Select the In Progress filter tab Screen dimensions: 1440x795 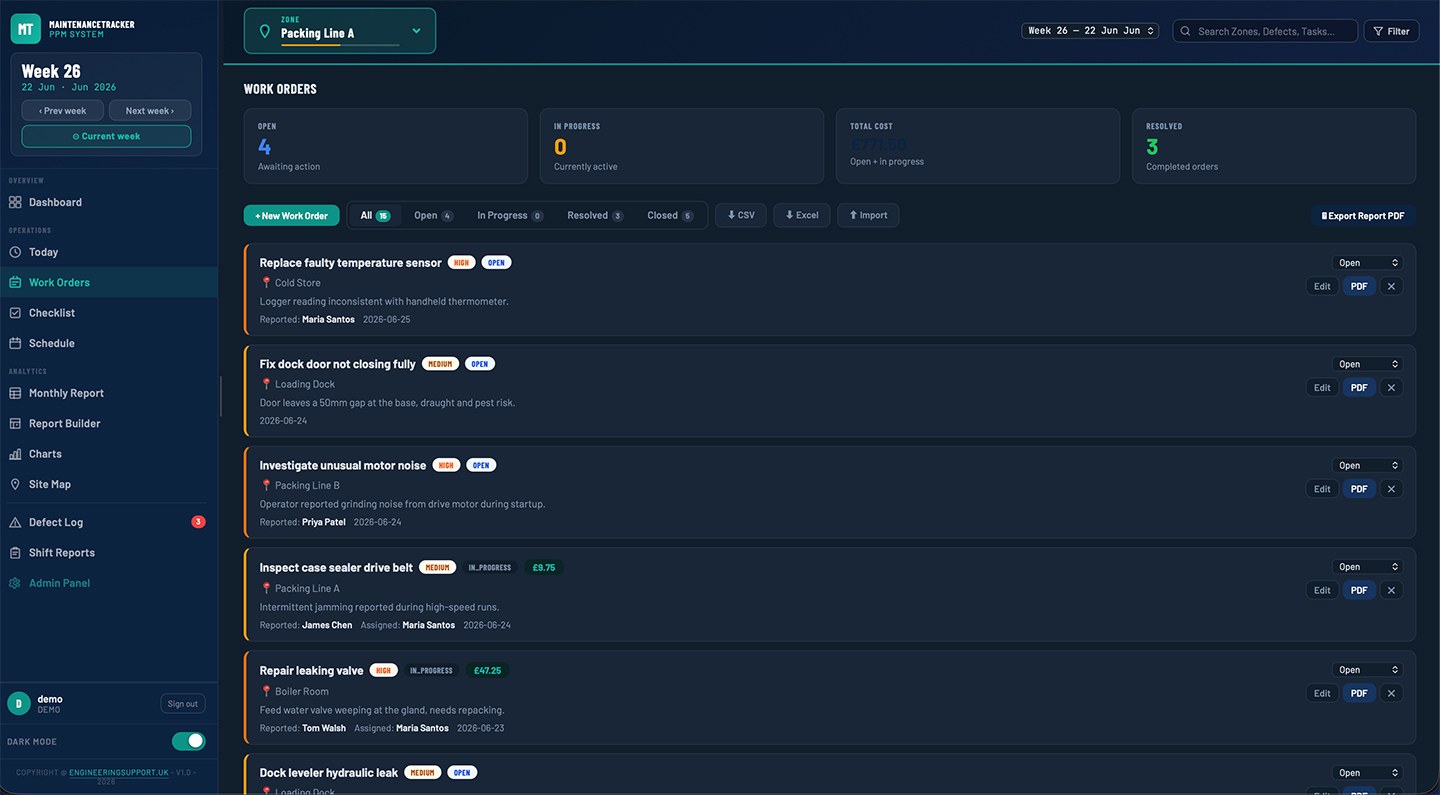coord(510,215)
